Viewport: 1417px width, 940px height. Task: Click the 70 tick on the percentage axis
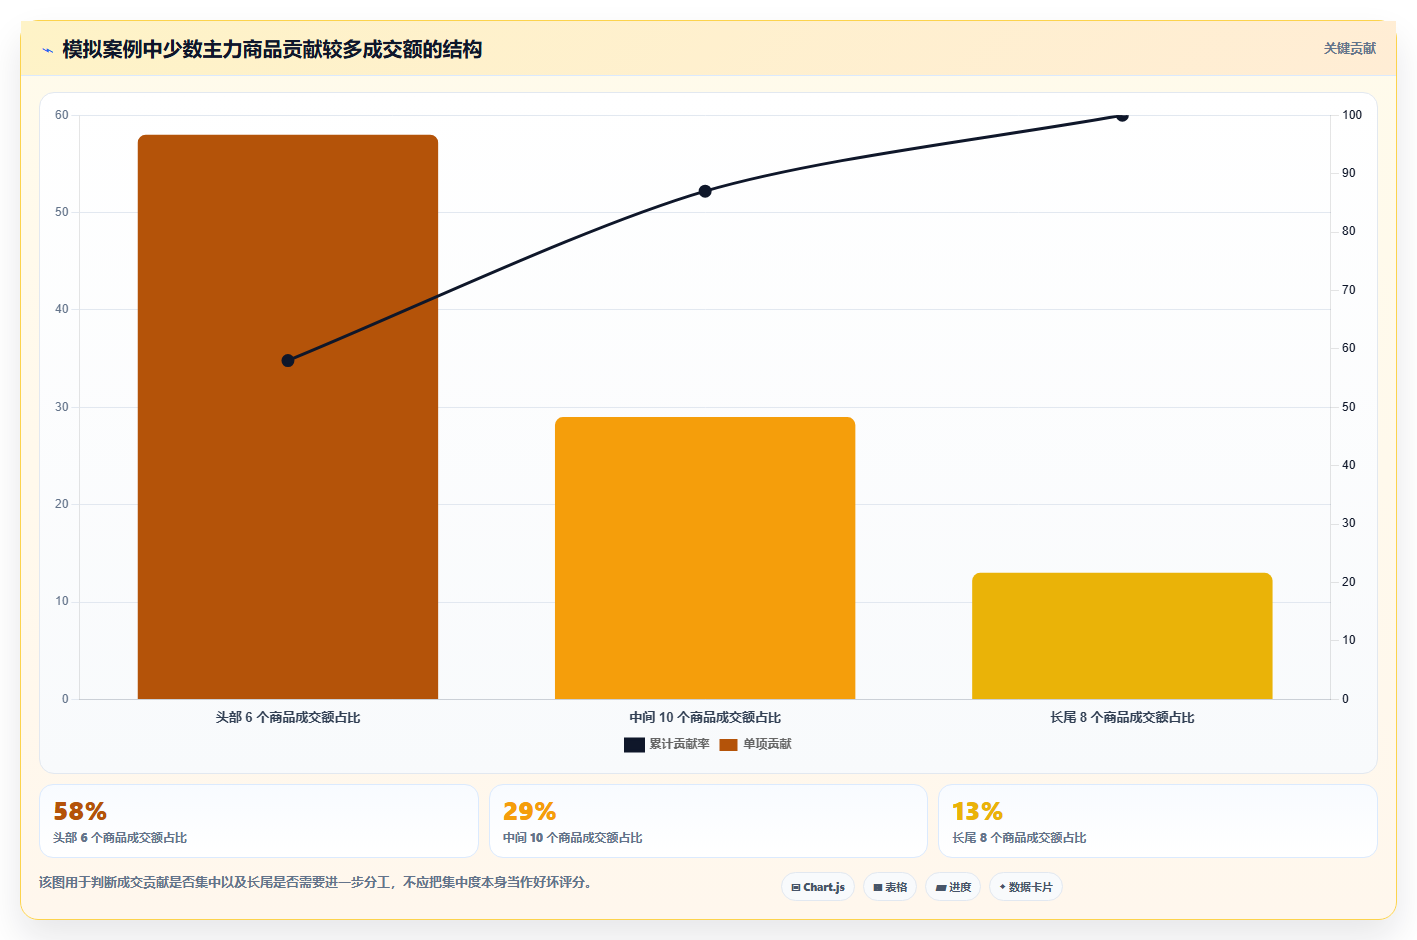(x=1349, y=290)
